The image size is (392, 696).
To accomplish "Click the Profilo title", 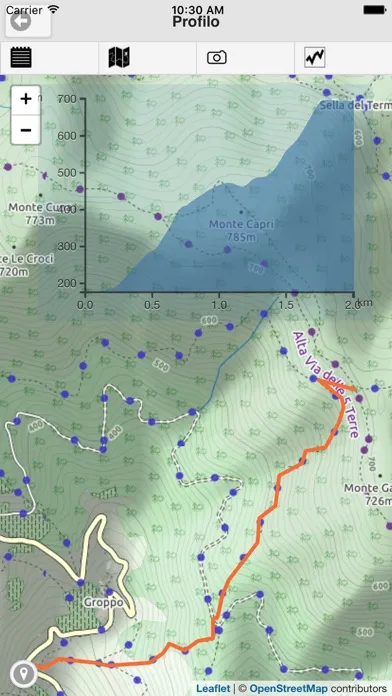I will click(x=196, y=22).
